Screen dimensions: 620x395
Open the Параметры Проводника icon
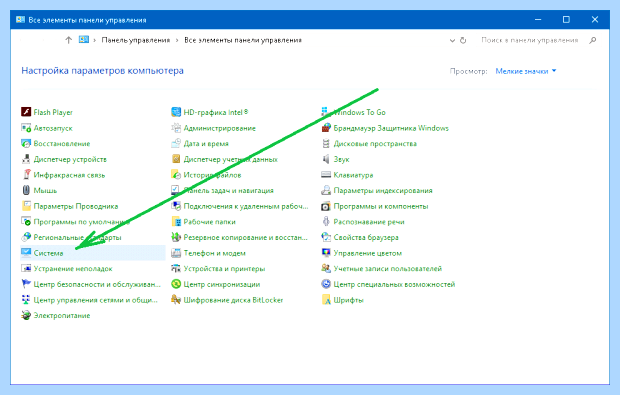26,206
